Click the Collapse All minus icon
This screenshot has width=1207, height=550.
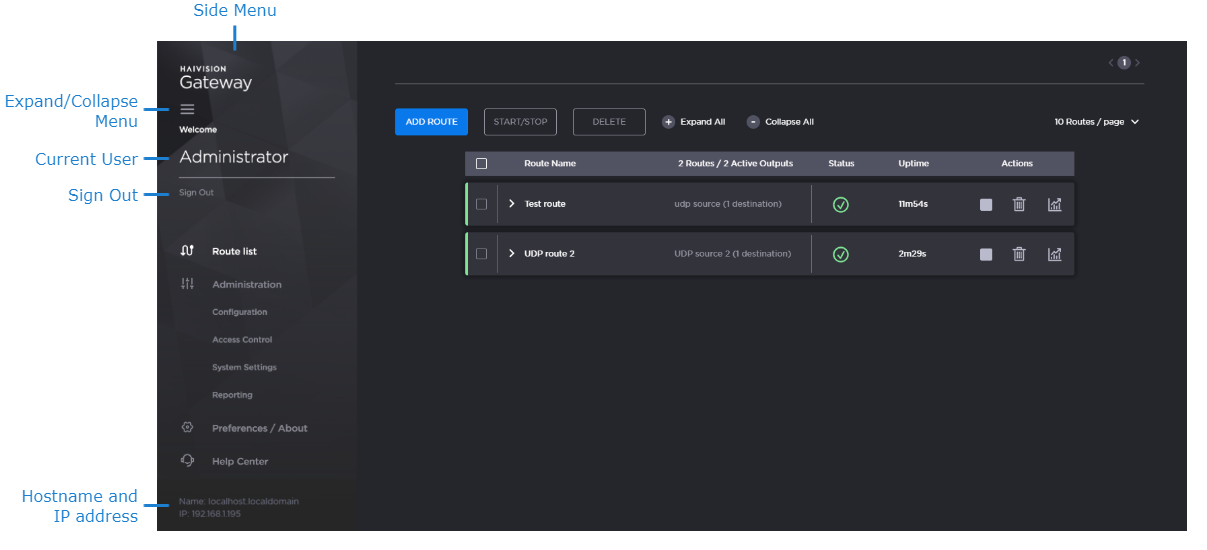[x=753, y=122]
